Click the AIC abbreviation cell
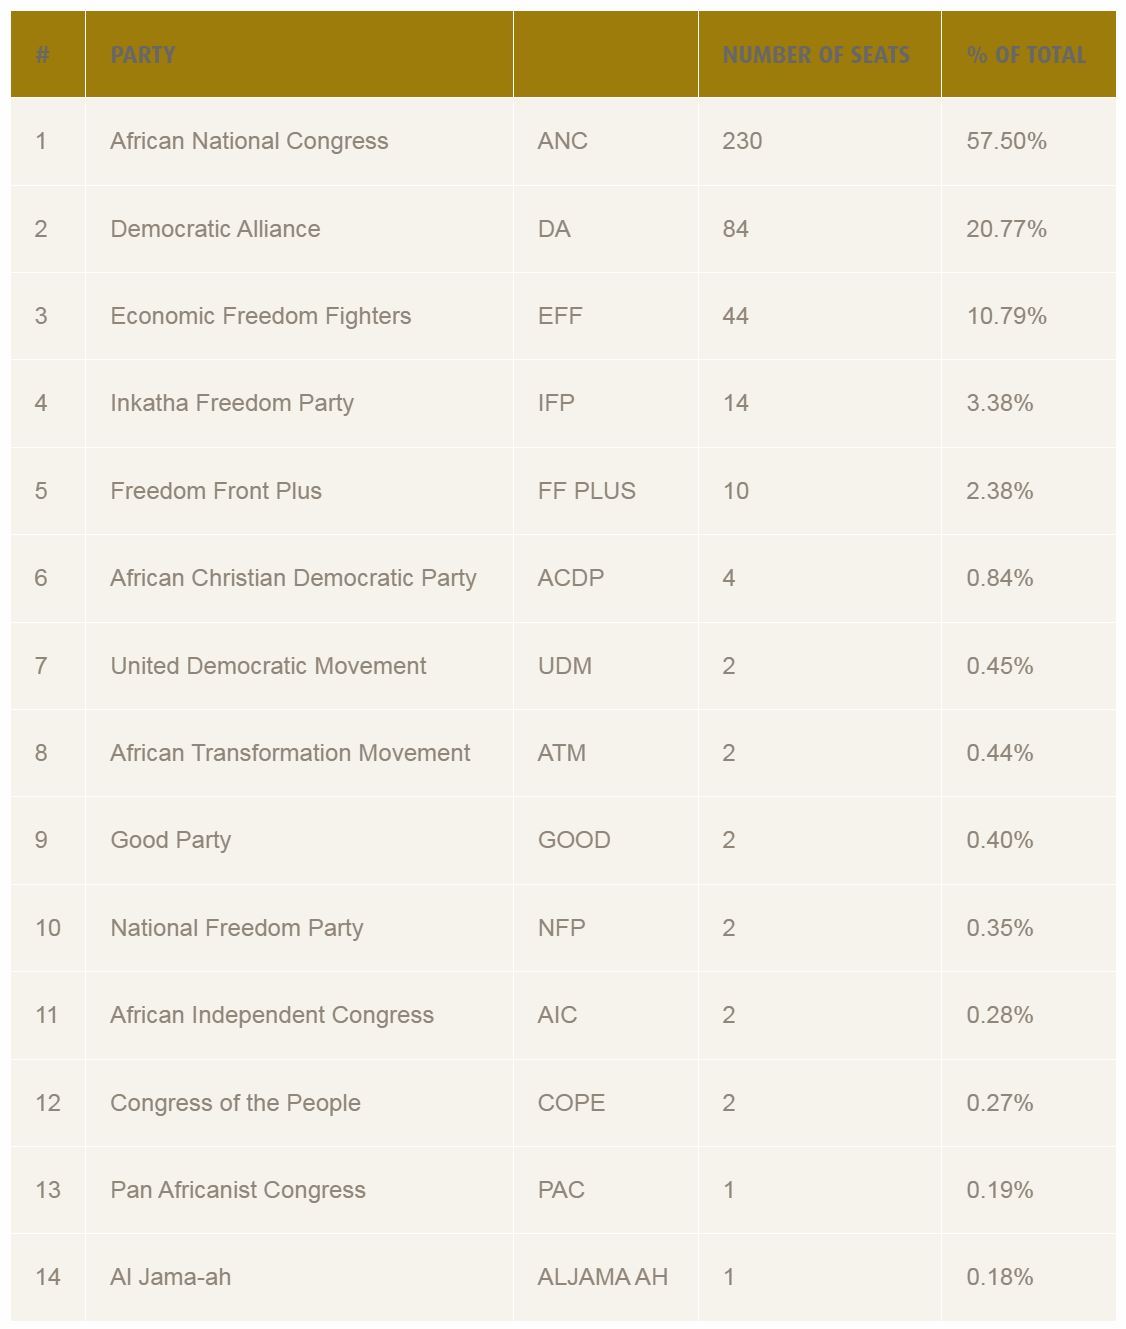Viewport: 1126px width, 1329px height. pyautogui.click(x=557, y=1015)
